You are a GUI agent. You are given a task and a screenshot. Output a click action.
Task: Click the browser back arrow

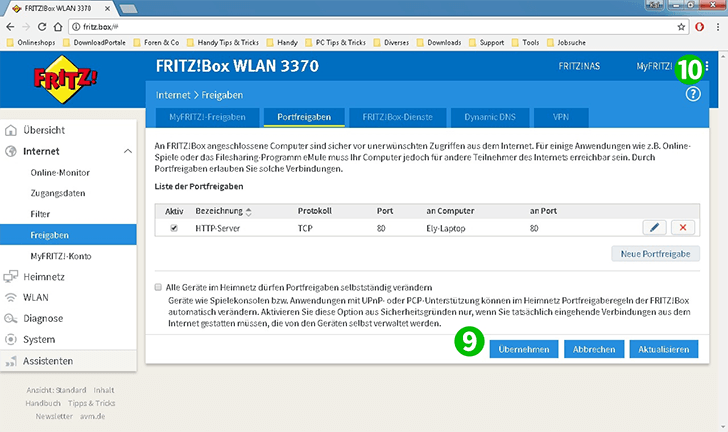tap(10, 27)
